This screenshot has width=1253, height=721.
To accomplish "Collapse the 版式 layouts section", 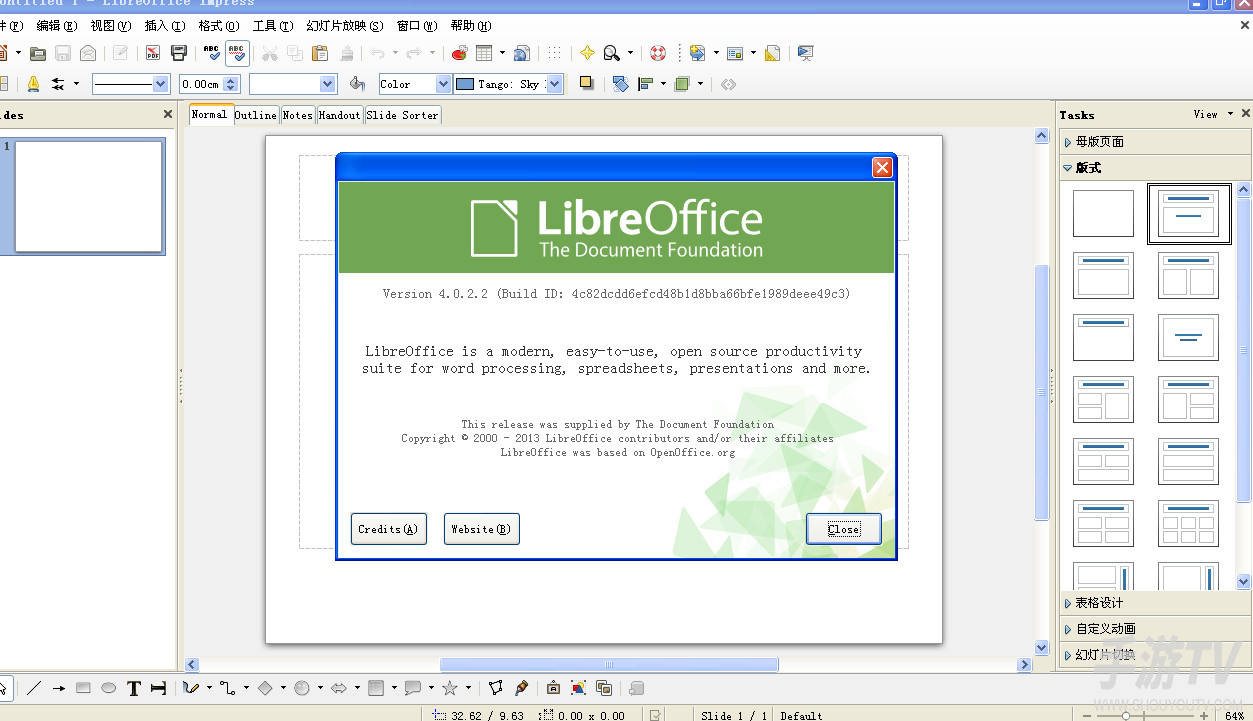I will click(1155, 168).
